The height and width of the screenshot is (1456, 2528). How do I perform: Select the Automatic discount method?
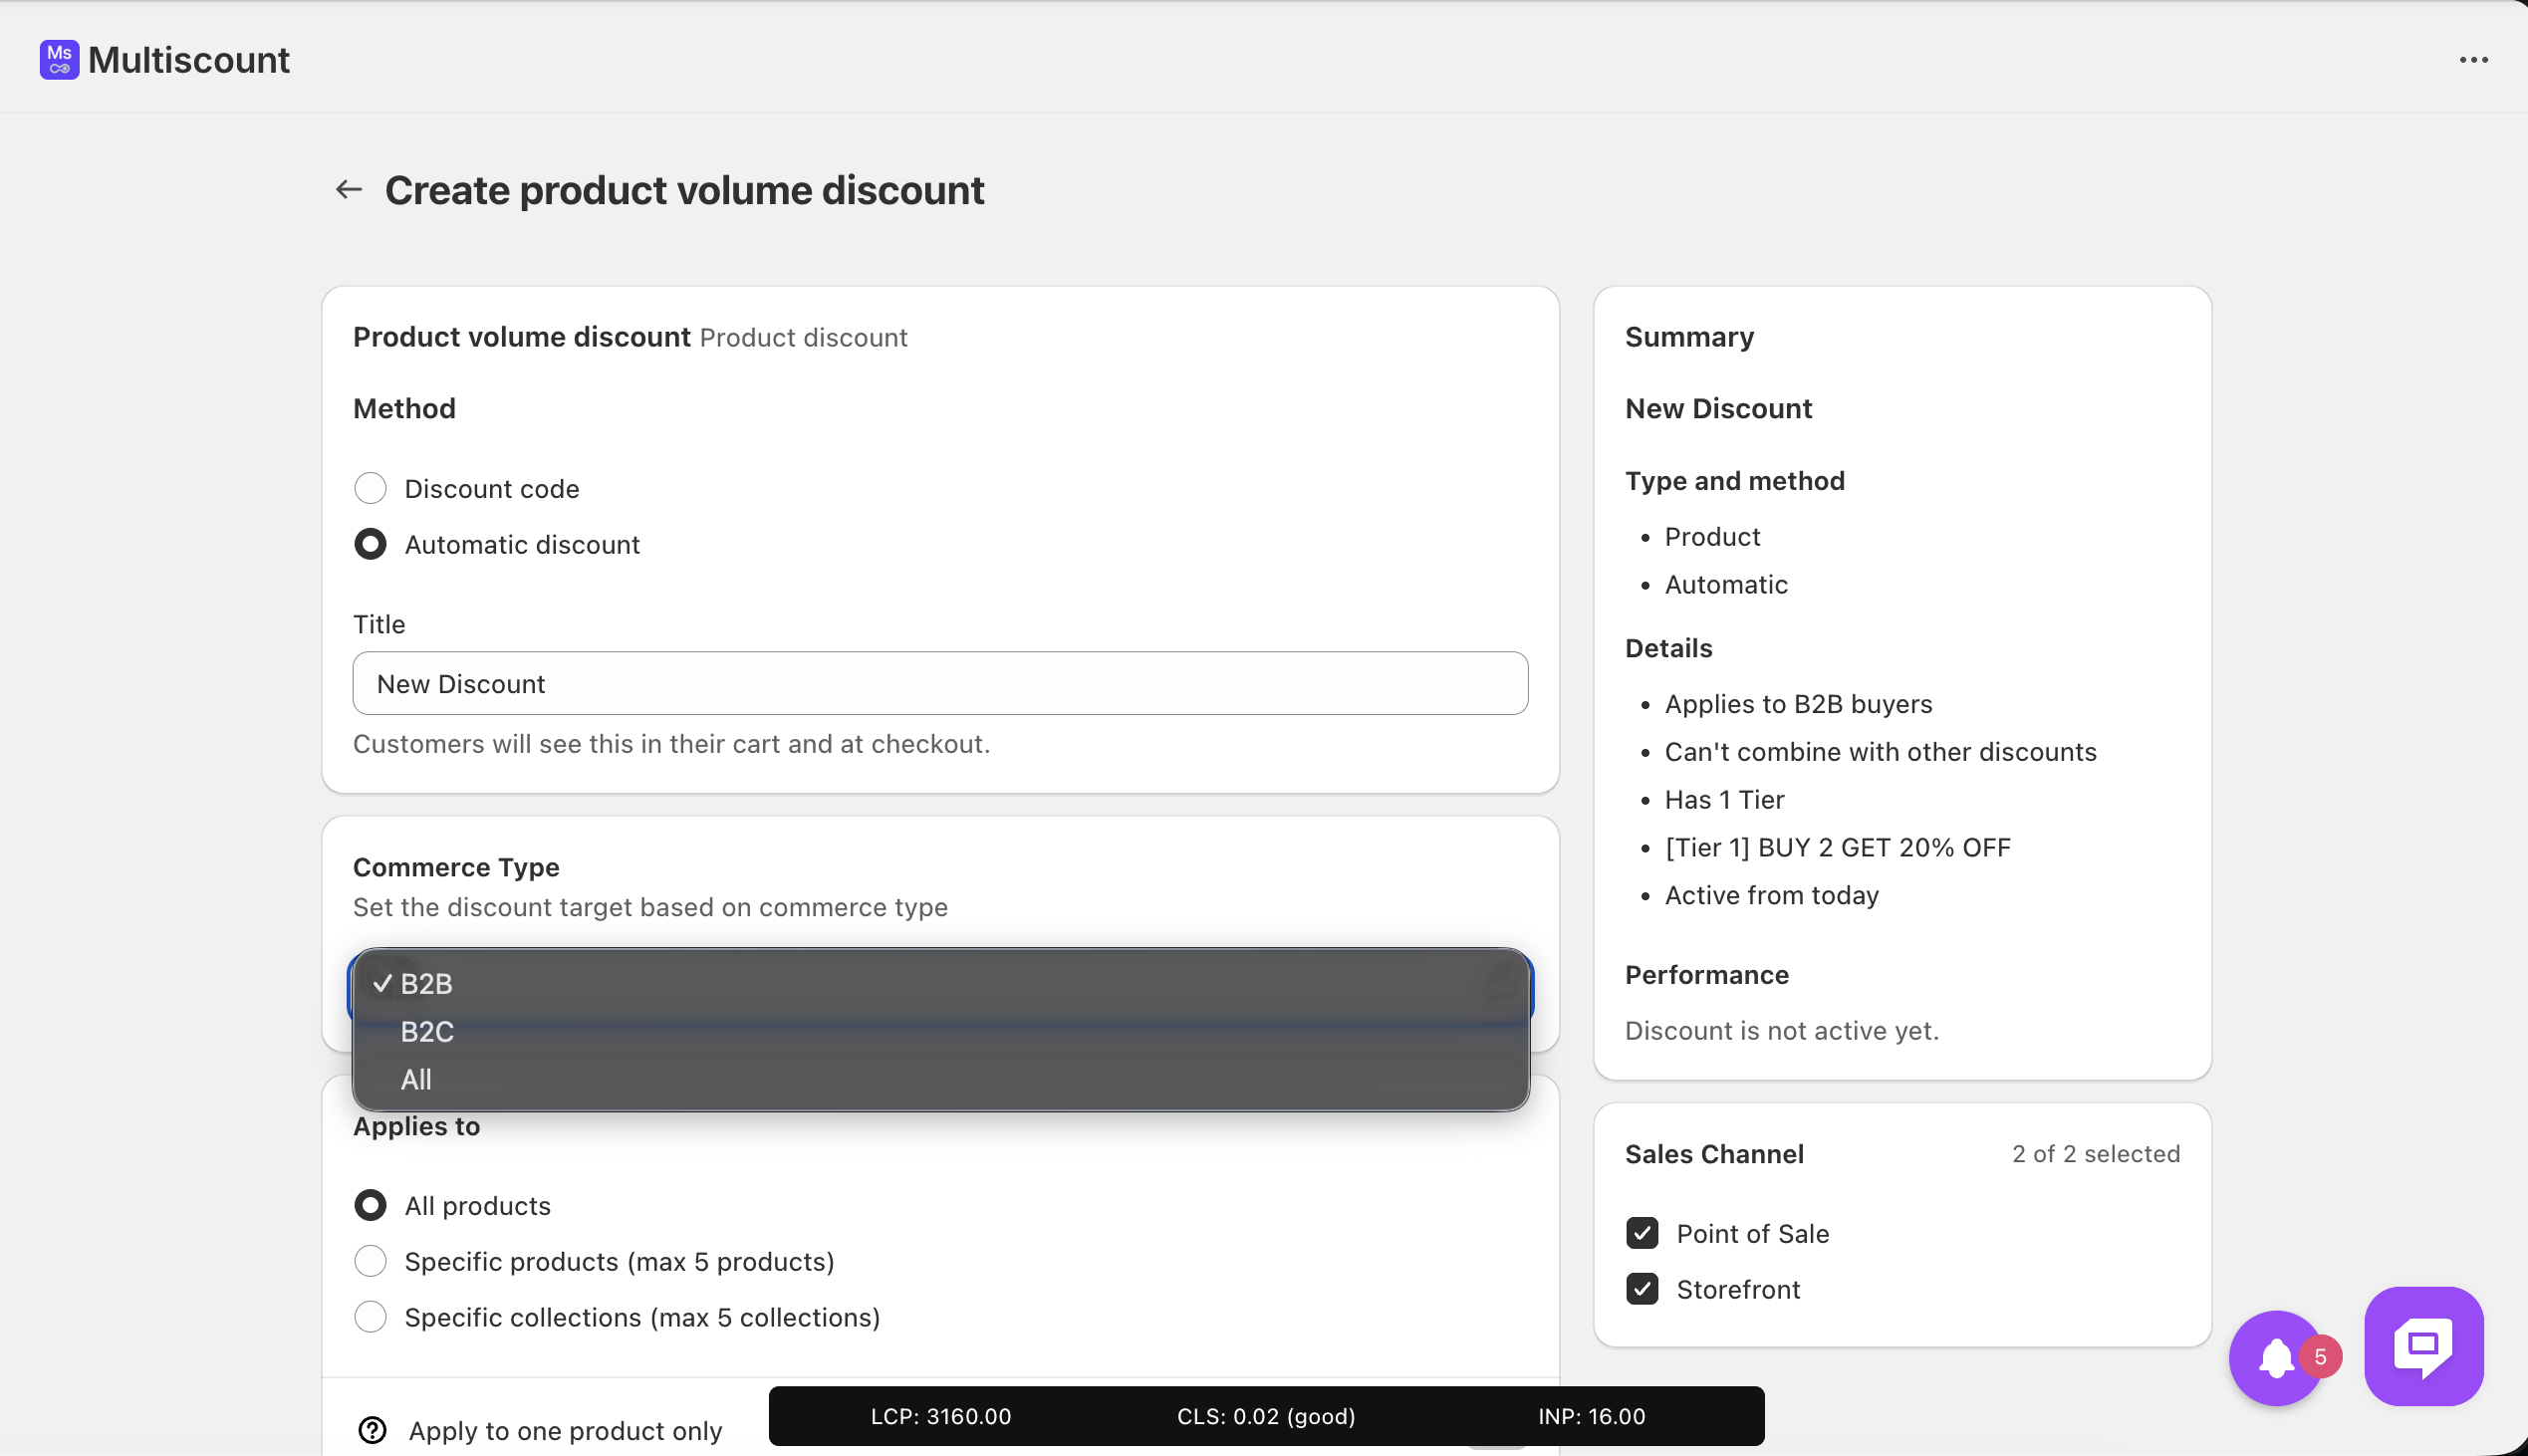tap(370, 544)
